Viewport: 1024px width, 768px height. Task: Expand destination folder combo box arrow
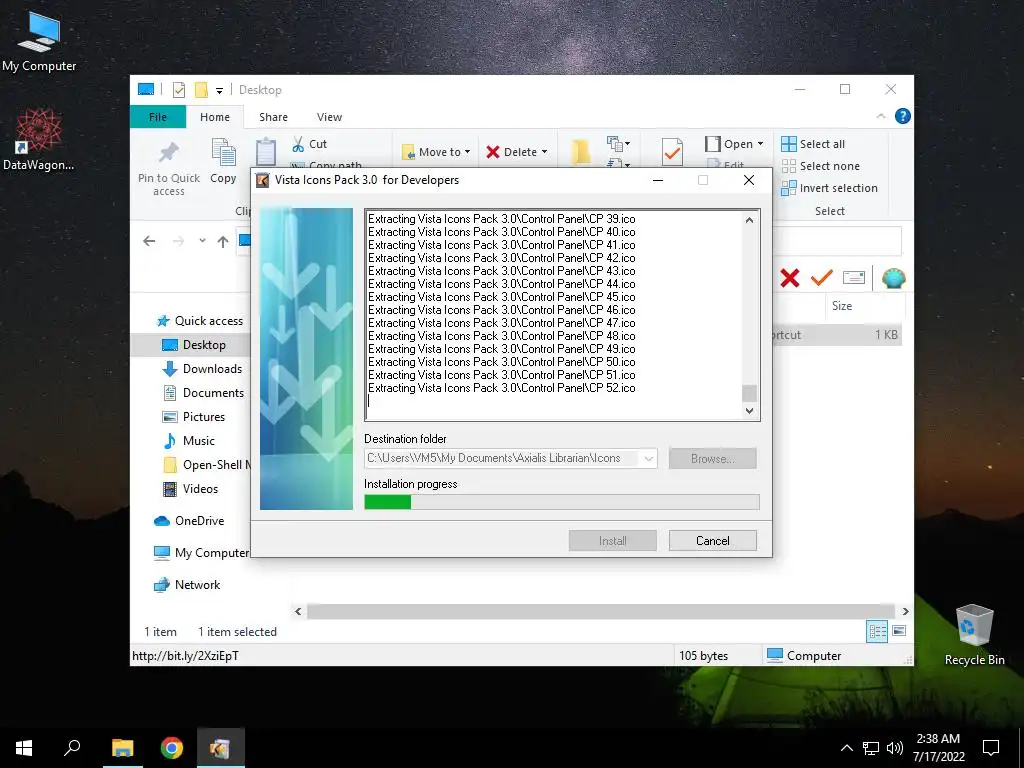[648, 458]
